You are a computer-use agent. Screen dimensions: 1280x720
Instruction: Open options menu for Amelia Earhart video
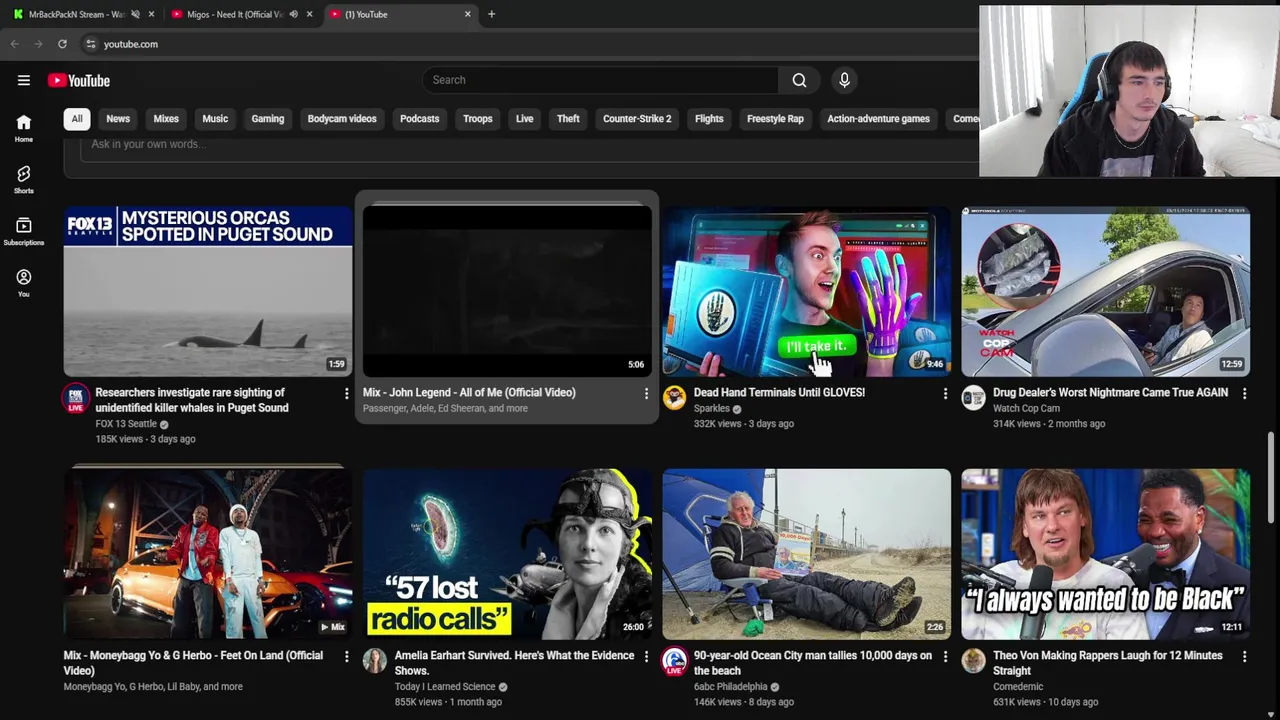[x=646, y=657]
